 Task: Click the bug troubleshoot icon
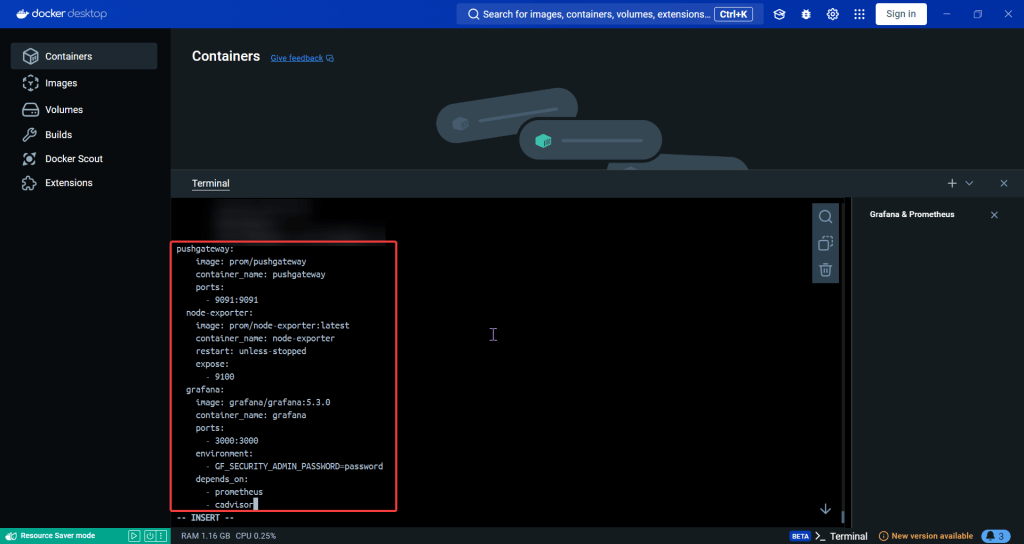tap(806, 14)
